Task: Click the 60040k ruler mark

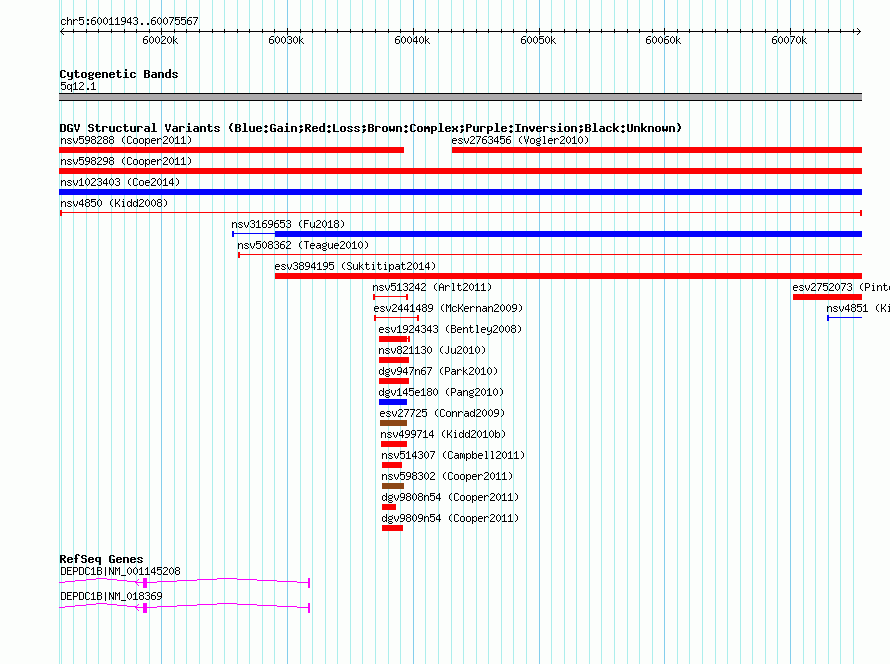Action: coord(412,40)
